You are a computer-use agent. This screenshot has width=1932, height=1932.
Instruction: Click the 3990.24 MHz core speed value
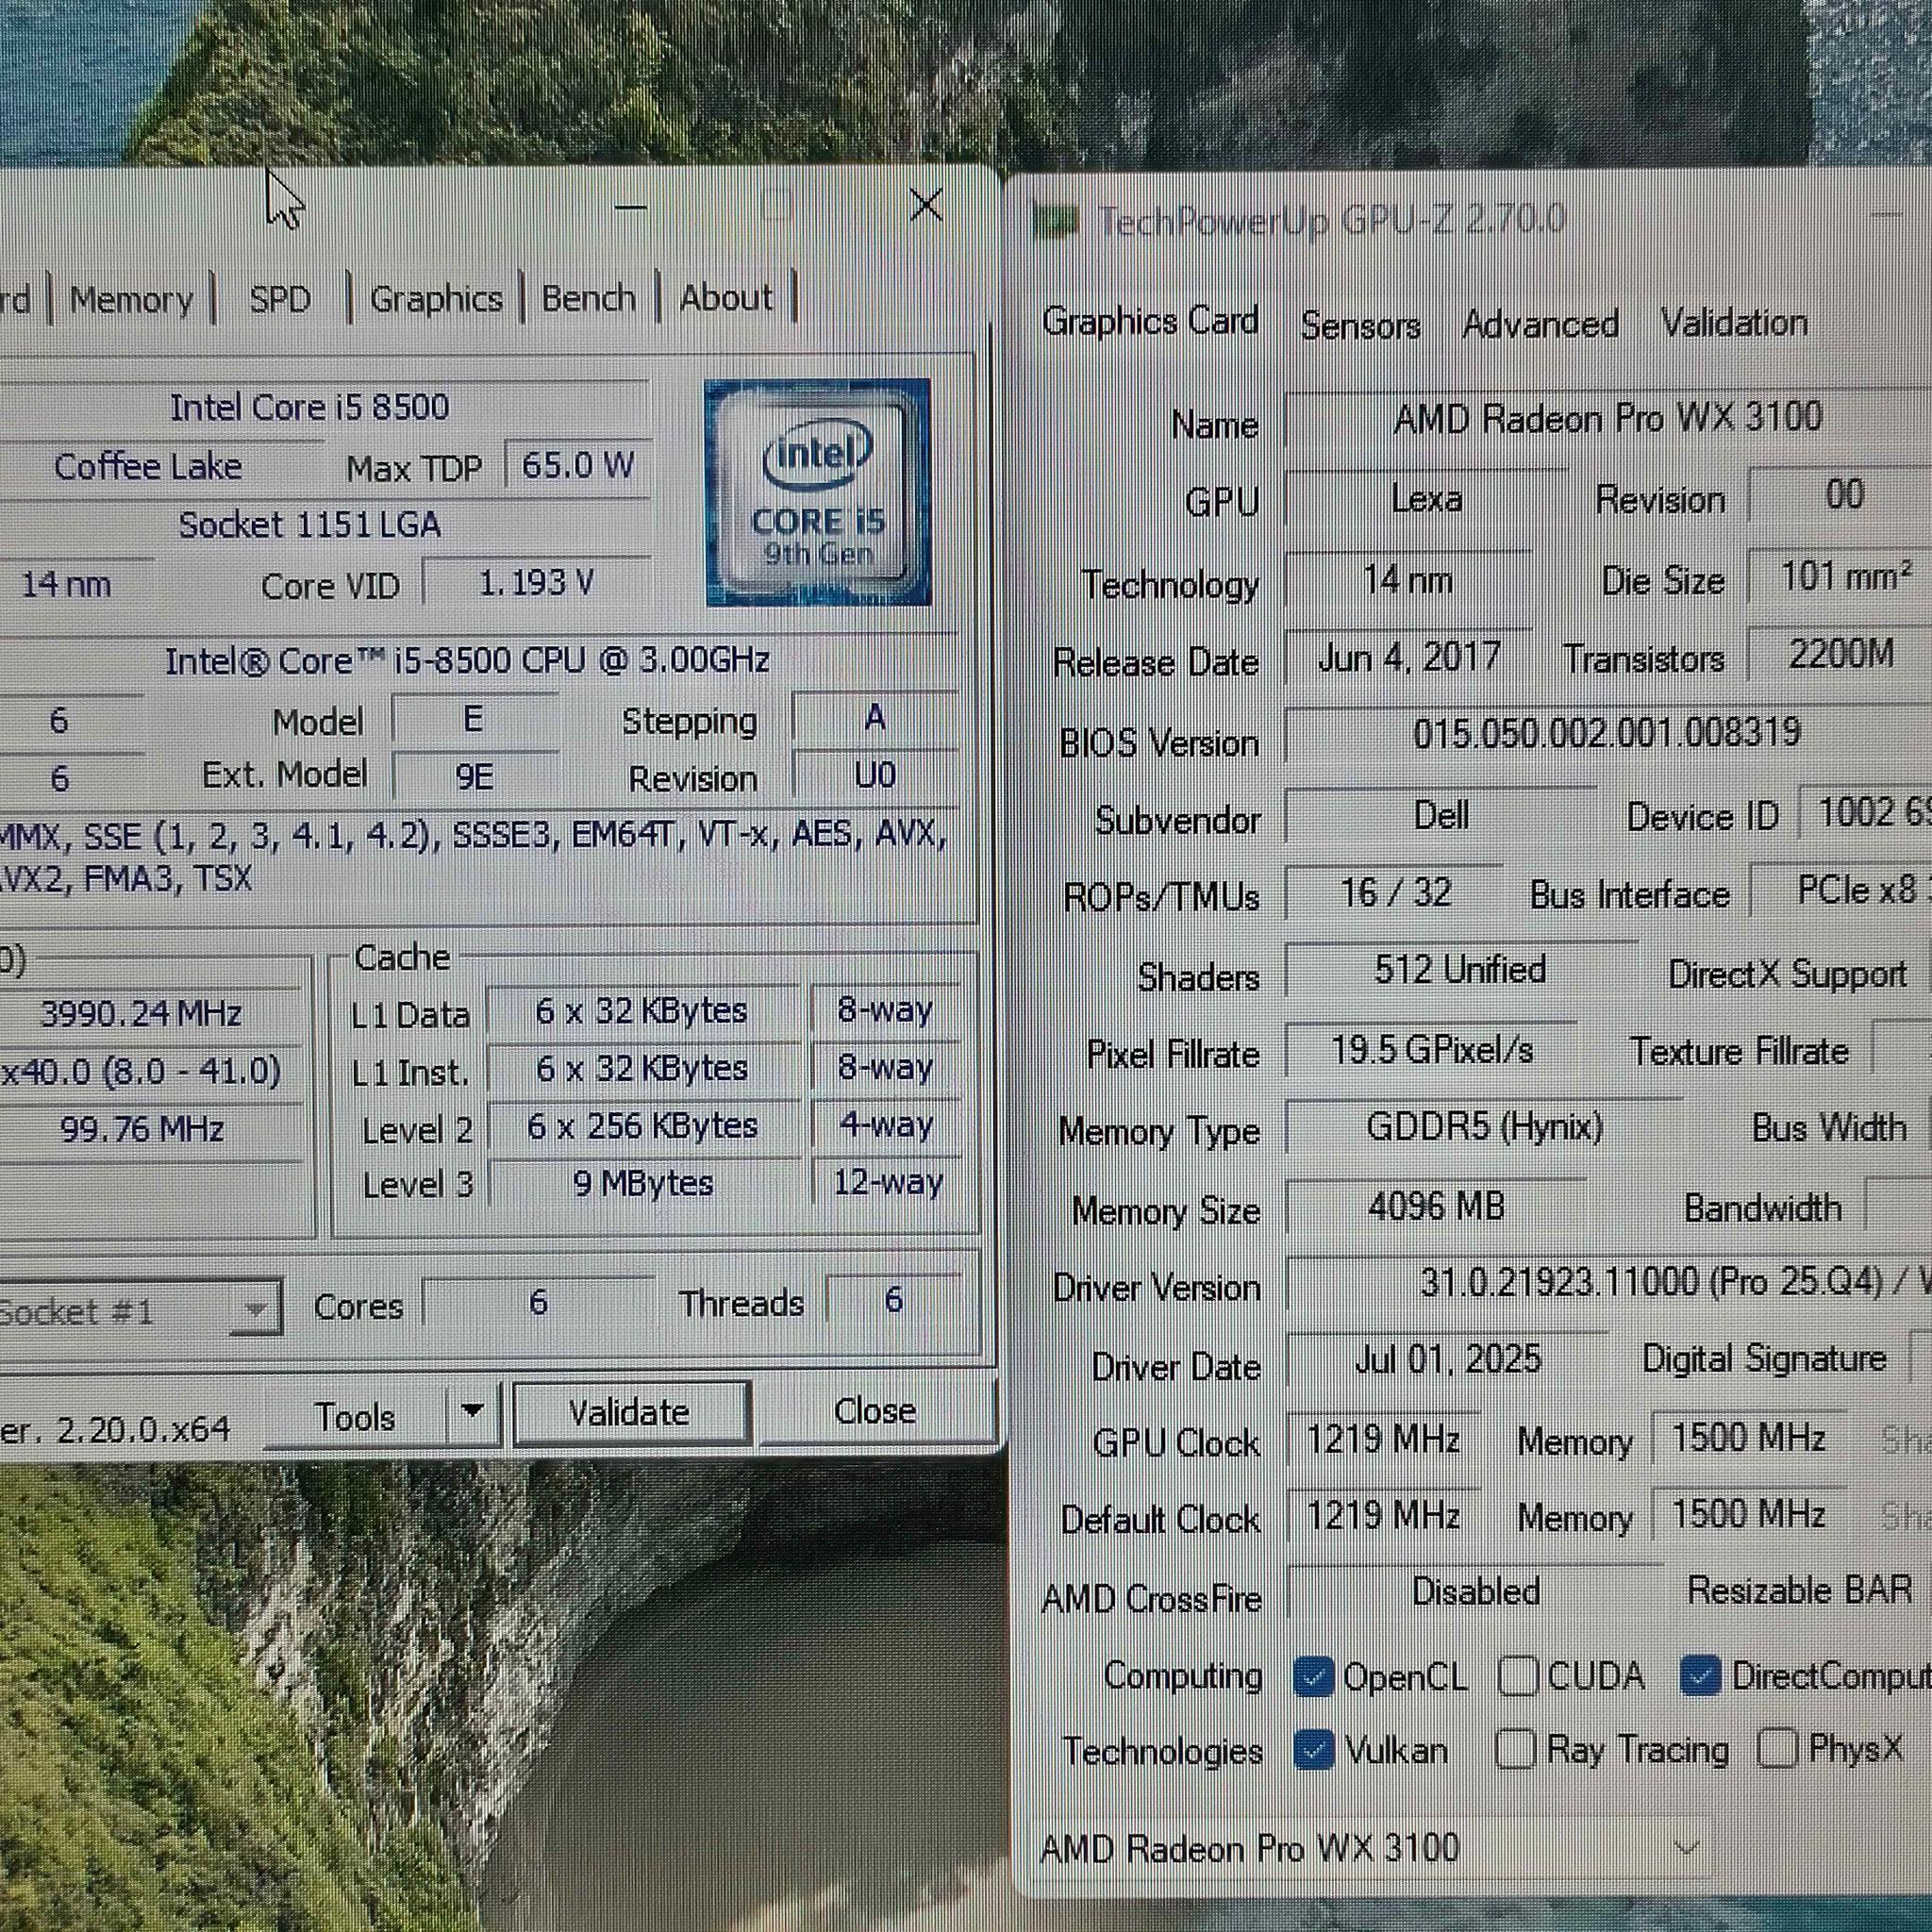[142, 1014]
